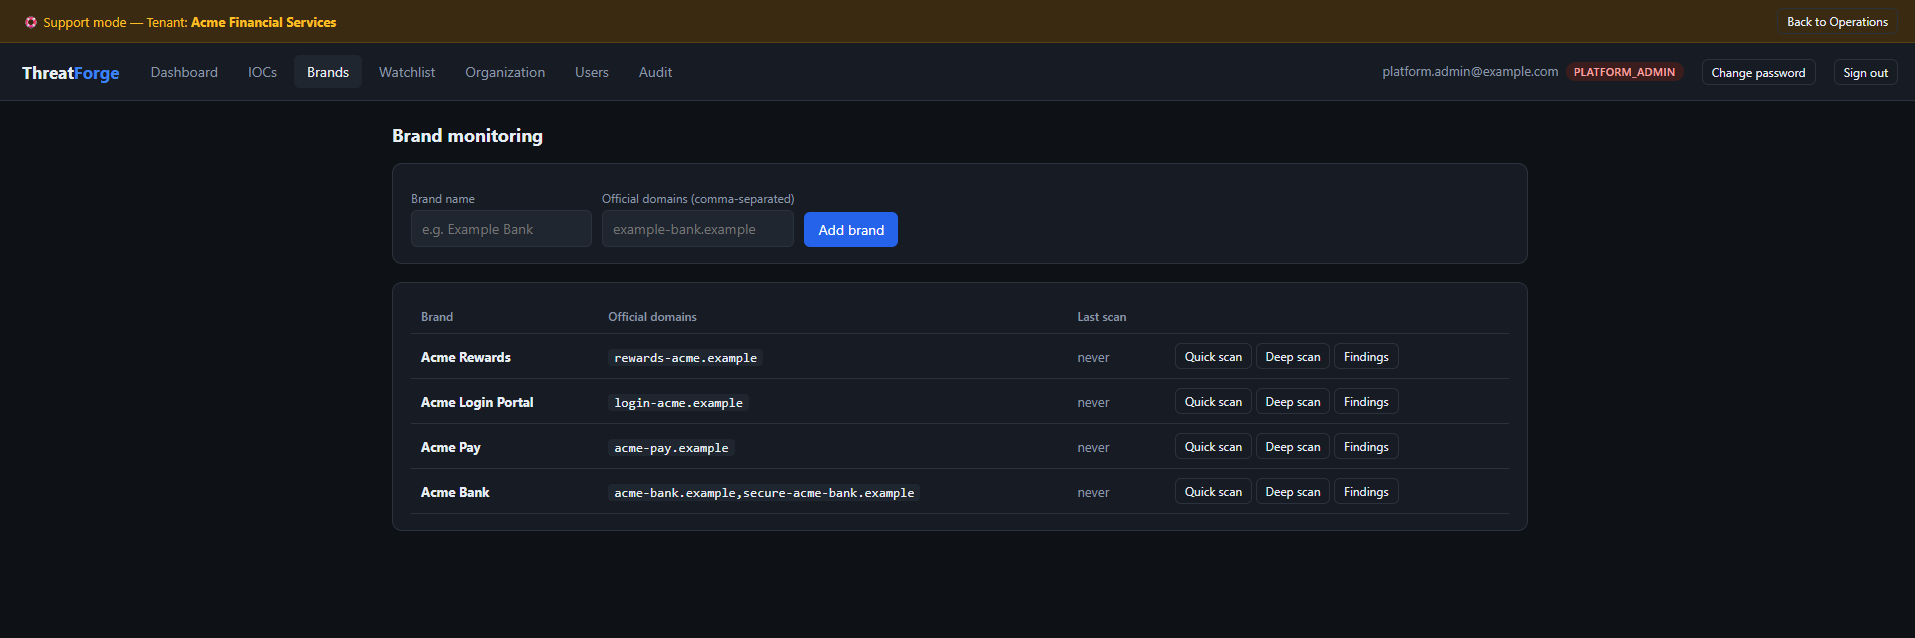Click the Brand monitoring page heading

coord(467,136)
